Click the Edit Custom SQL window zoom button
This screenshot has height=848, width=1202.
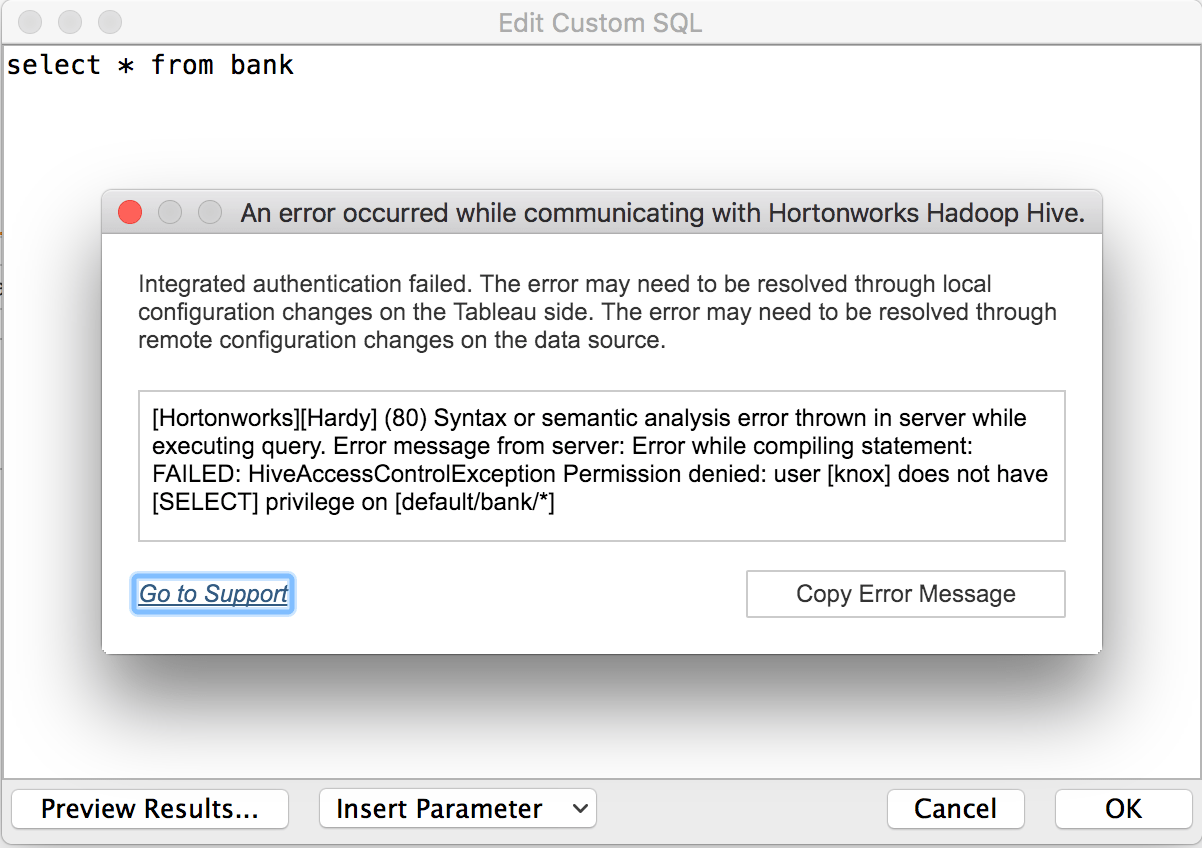[109, 21]
